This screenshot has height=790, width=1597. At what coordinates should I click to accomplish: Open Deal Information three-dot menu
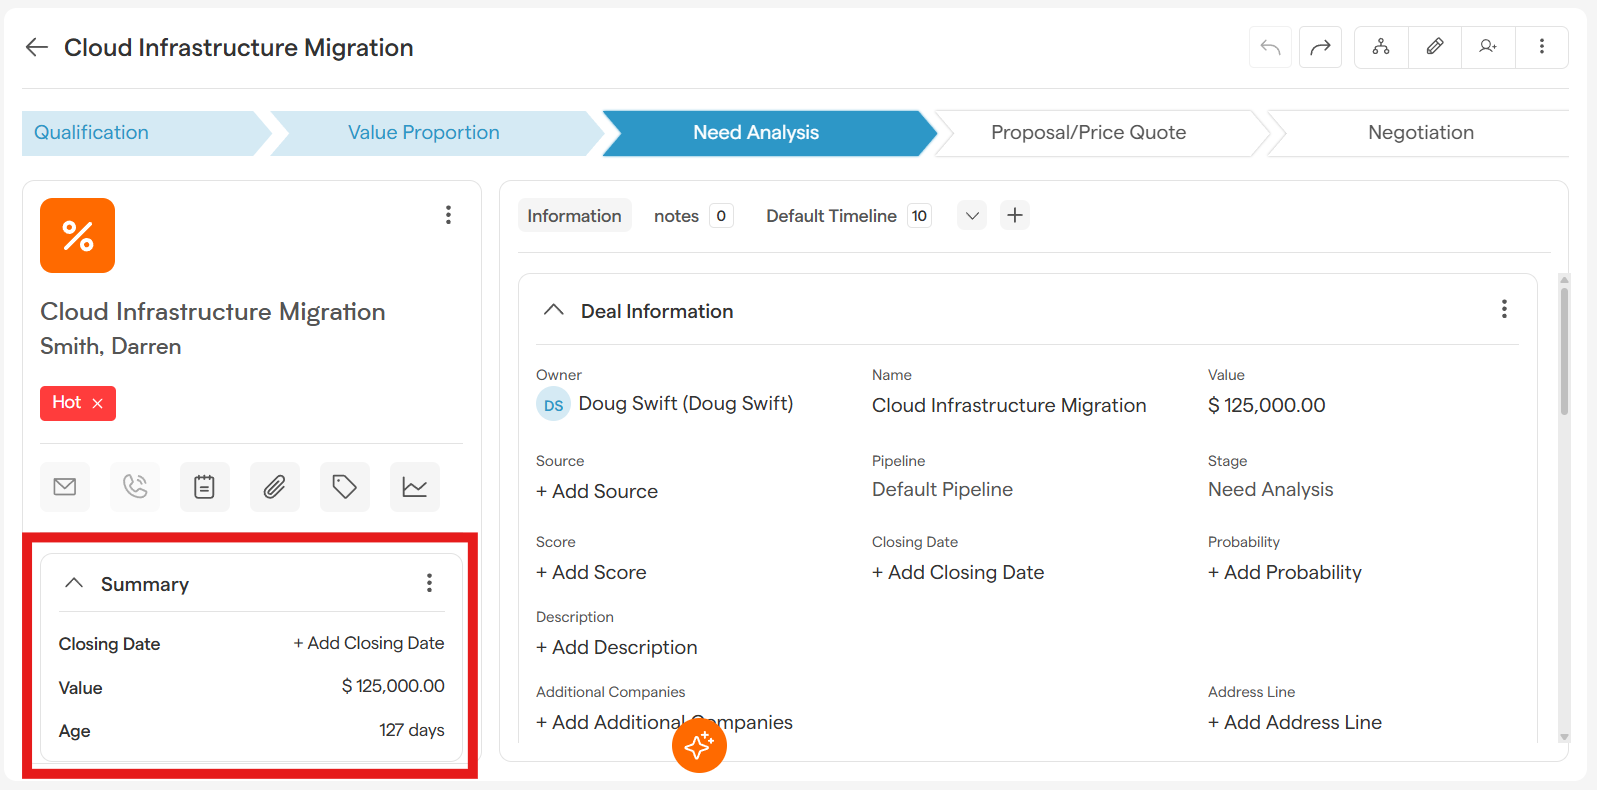click(1504, 310)
